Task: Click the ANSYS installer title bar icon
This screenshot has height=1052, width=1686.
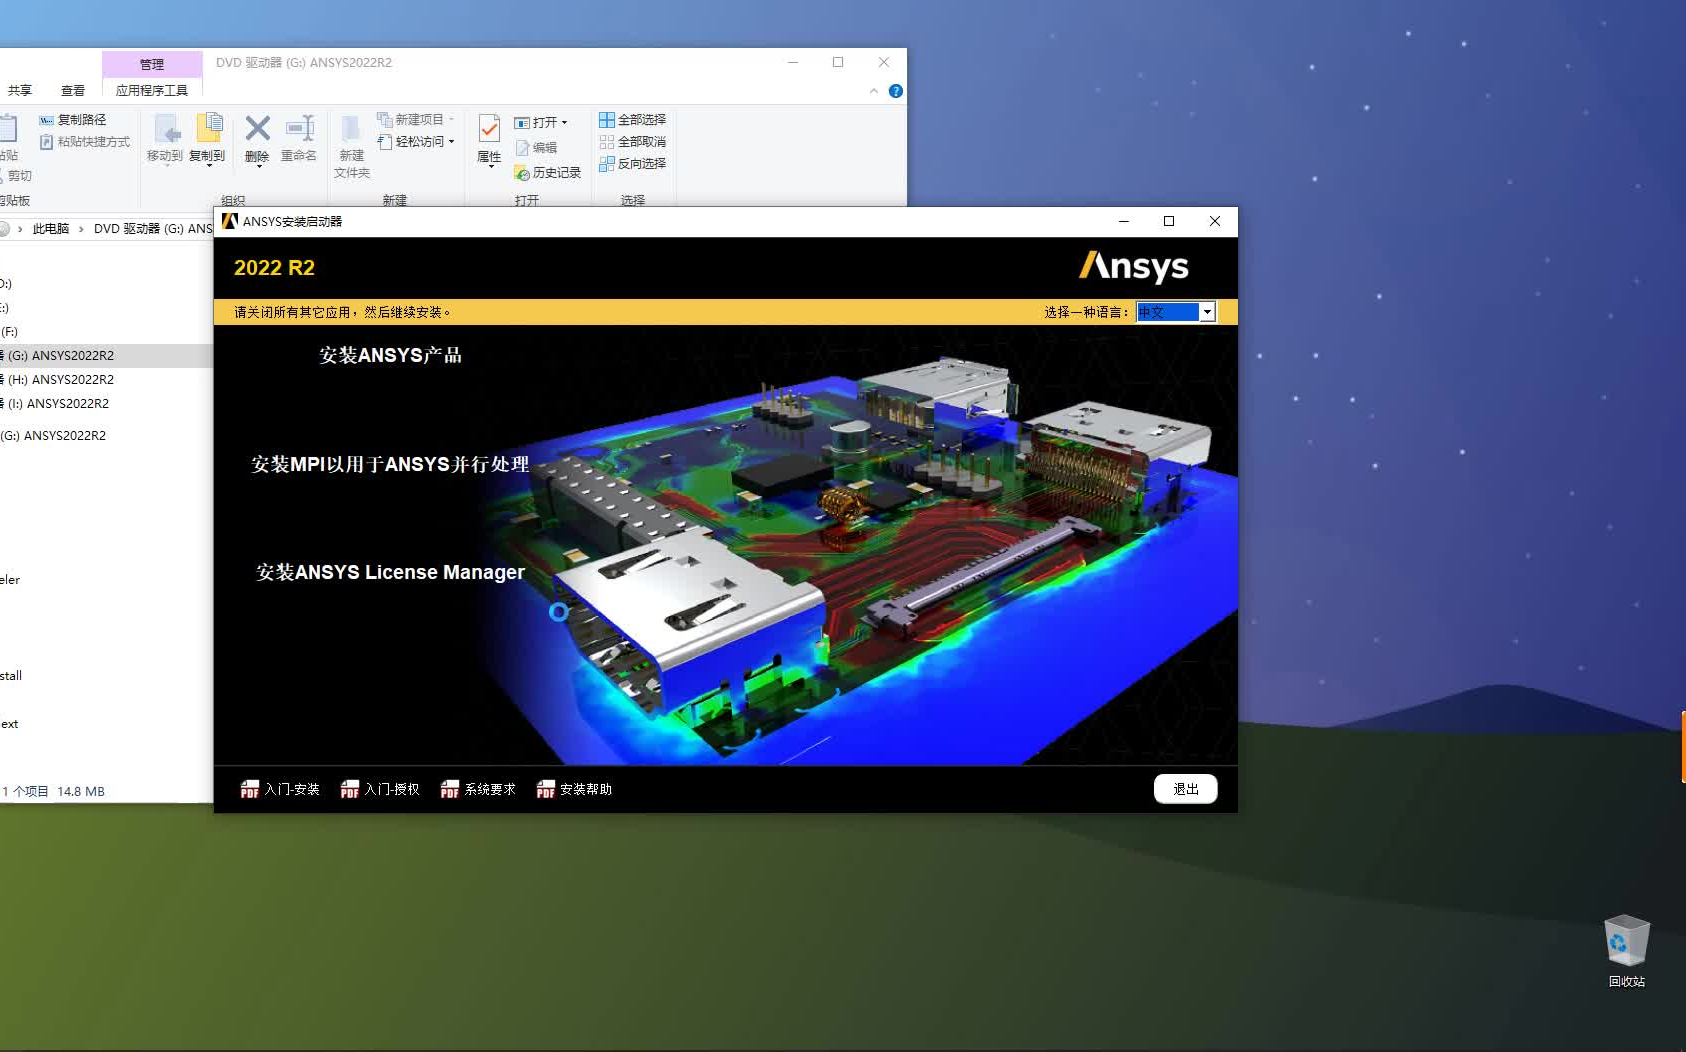Action: point(230,221)
